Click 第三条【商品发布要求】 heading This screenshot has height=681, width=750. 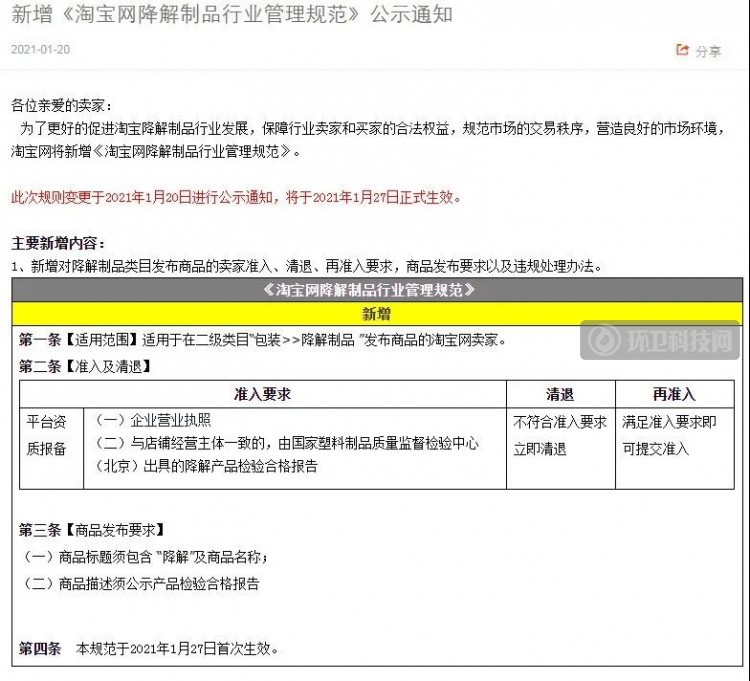(x=92, y=529)
